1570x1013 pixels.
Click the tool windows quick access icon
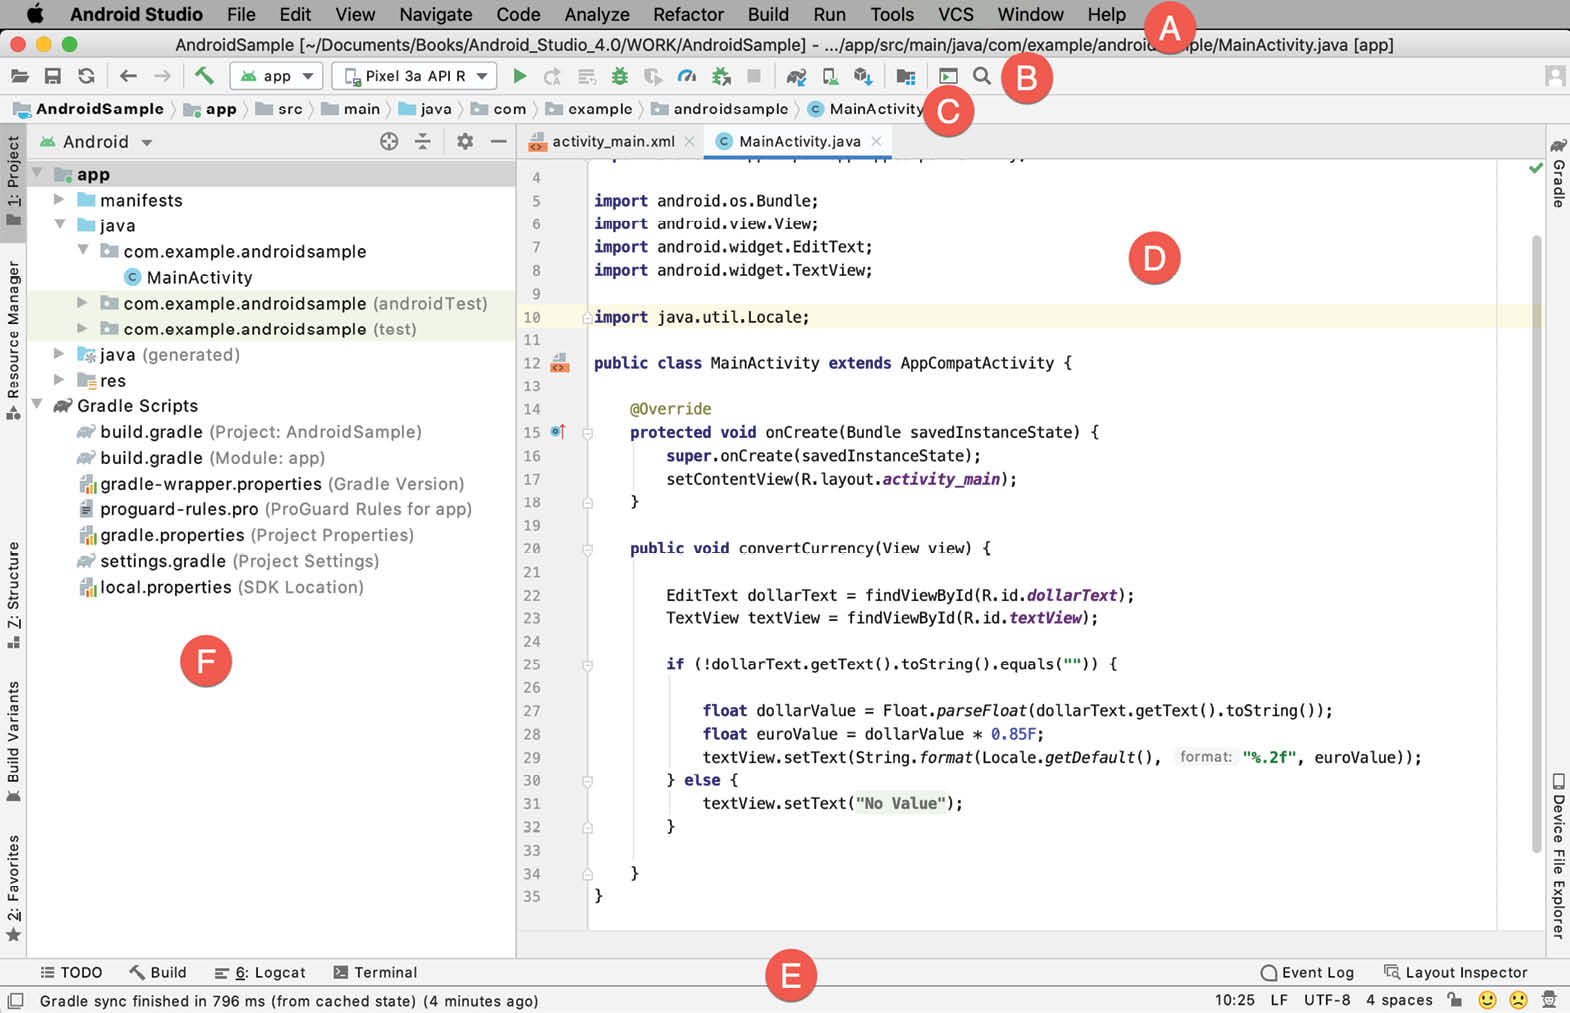click(15, 1001)
